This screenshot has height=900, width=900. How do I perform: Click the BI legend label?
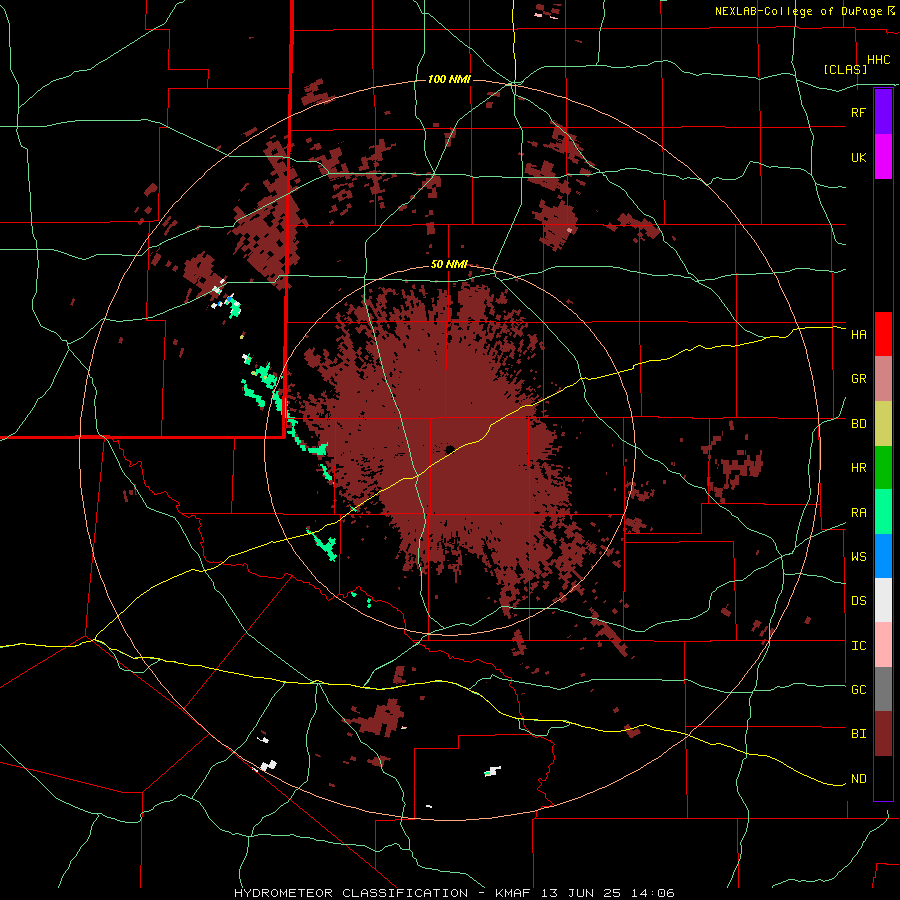click(858, 734)
